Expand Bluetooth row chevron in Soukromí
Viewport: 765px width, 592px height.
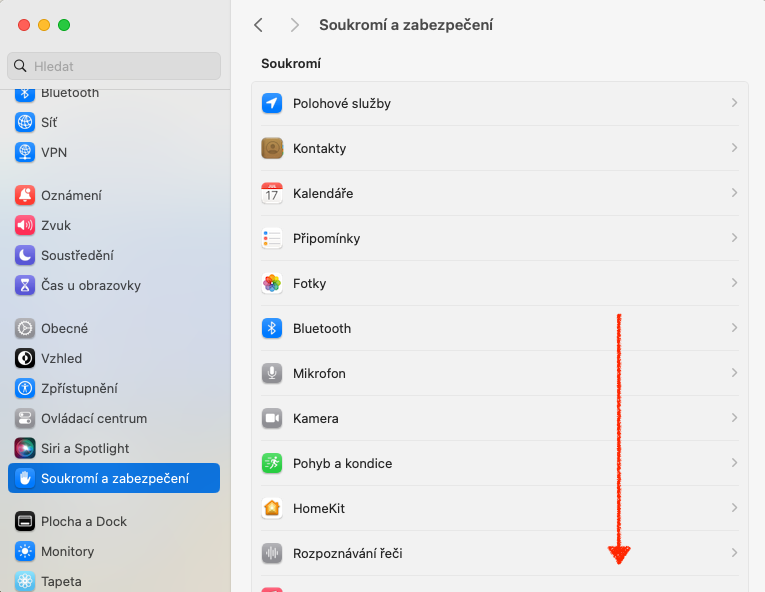(734, 328)
